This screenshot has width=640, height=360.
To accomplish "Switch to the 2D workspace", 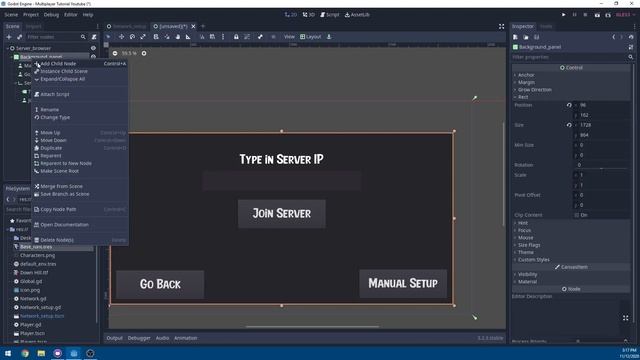I will 291,15.
